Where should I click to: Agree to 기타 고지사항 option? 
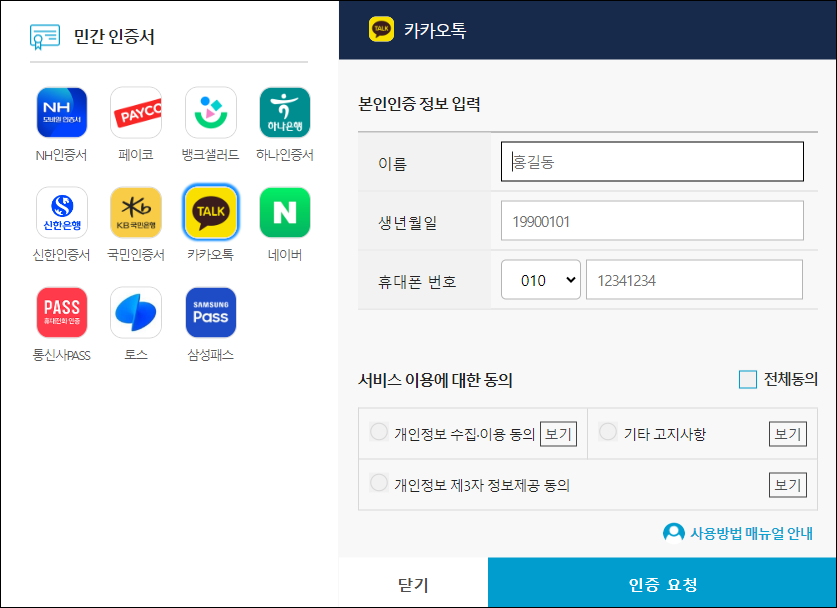[608, 432]
